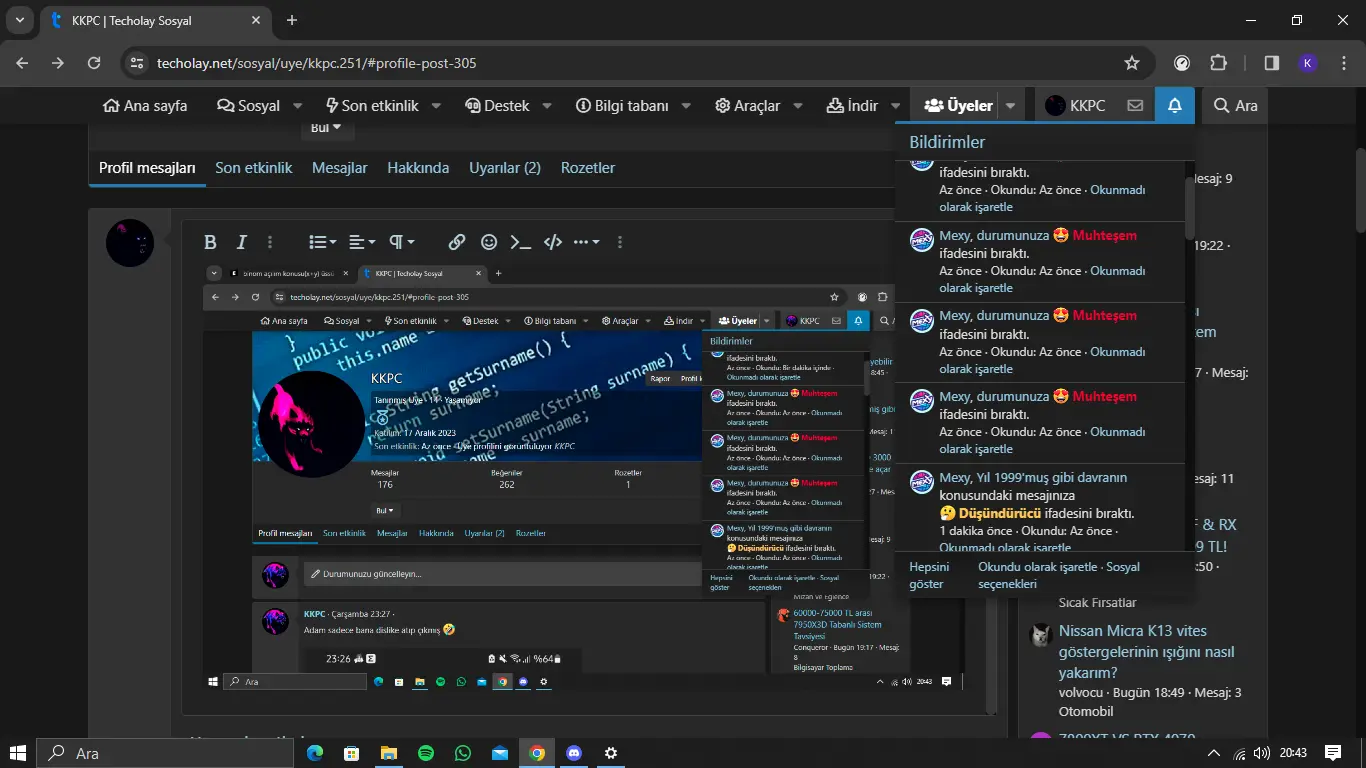
Task: Expand the editor's horizontal ellipsis insert menu
Action: click(587, 242)
